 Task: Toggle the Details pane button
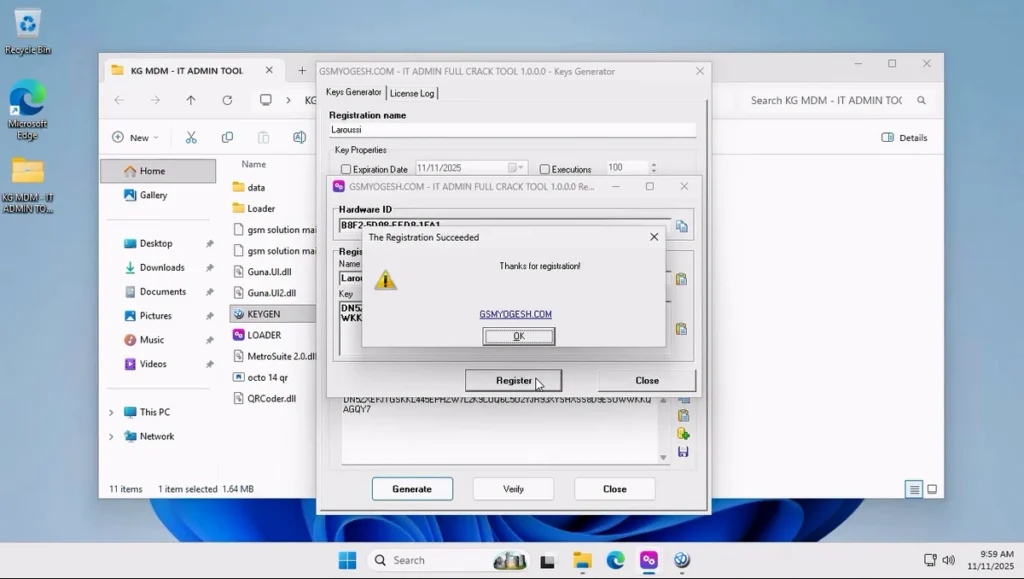[904, 138]
